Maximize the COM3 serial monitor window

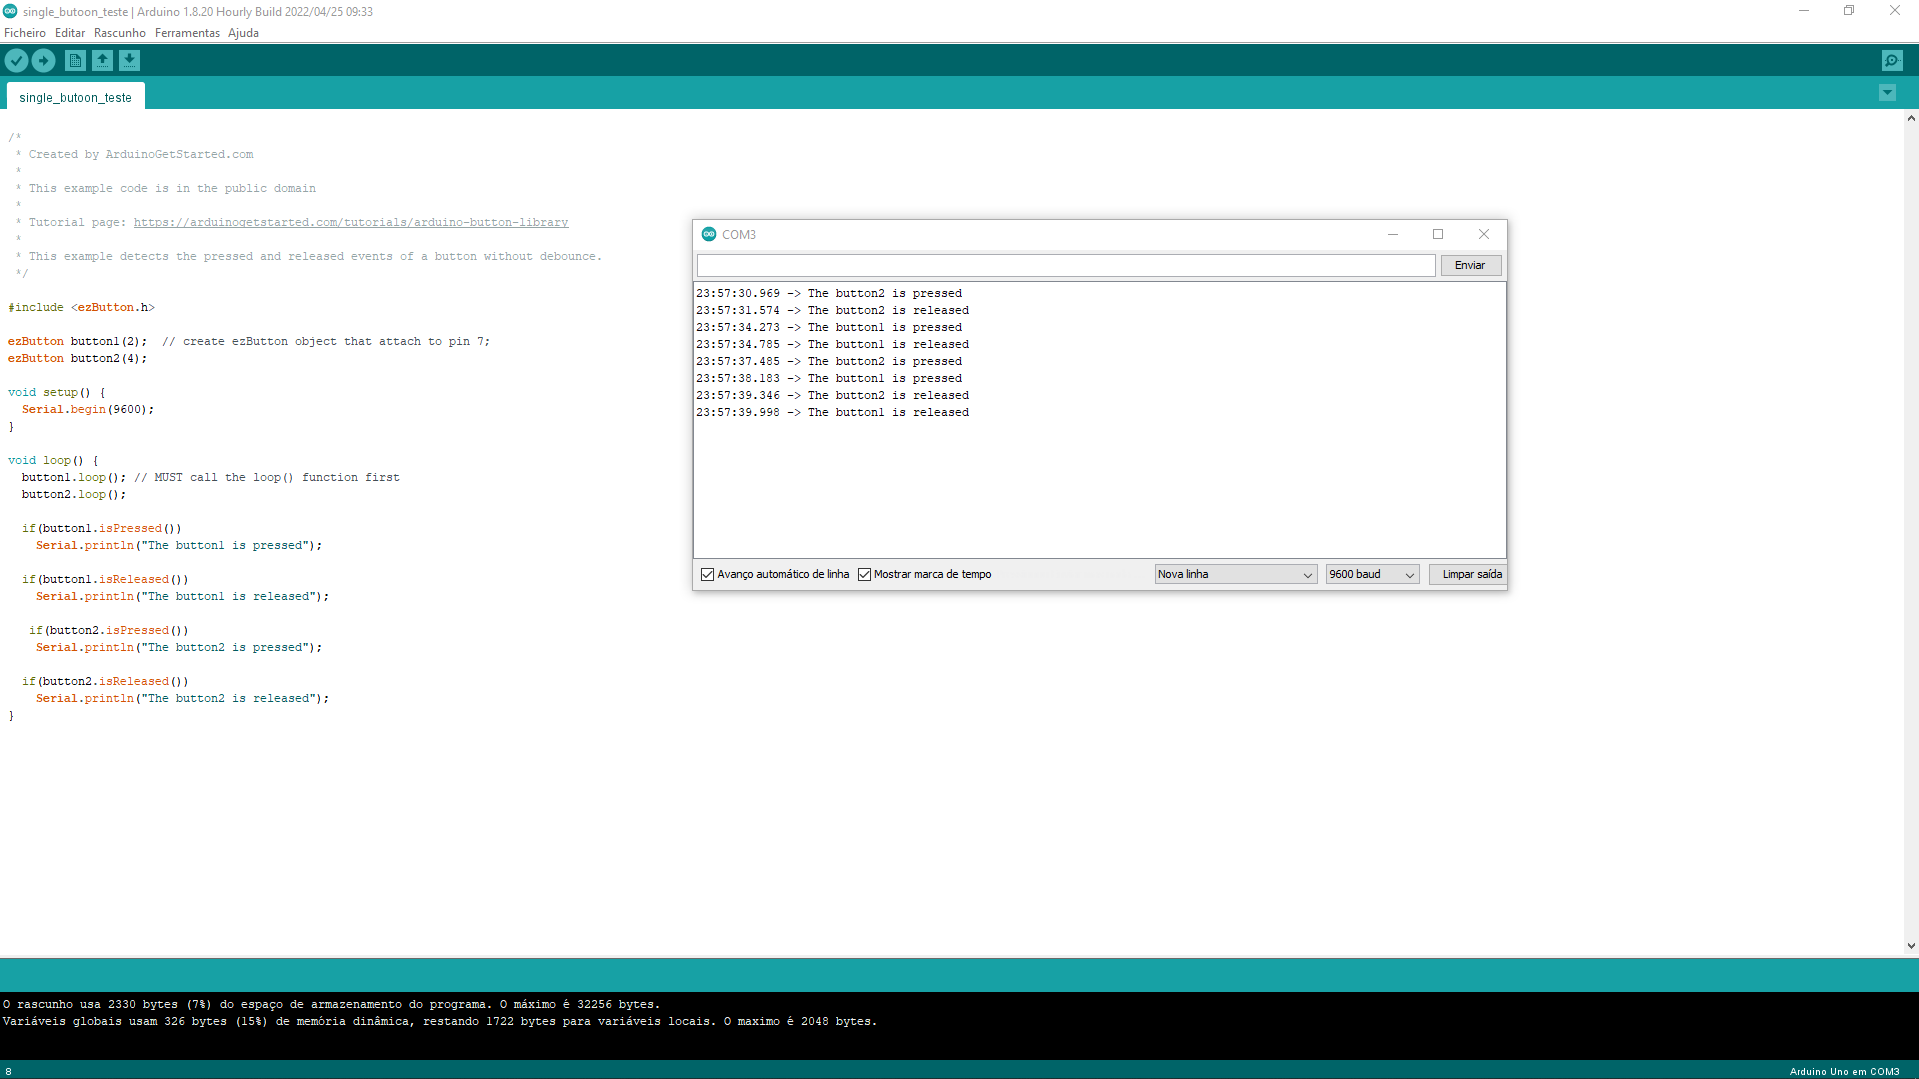click(x=1438, y=234)
